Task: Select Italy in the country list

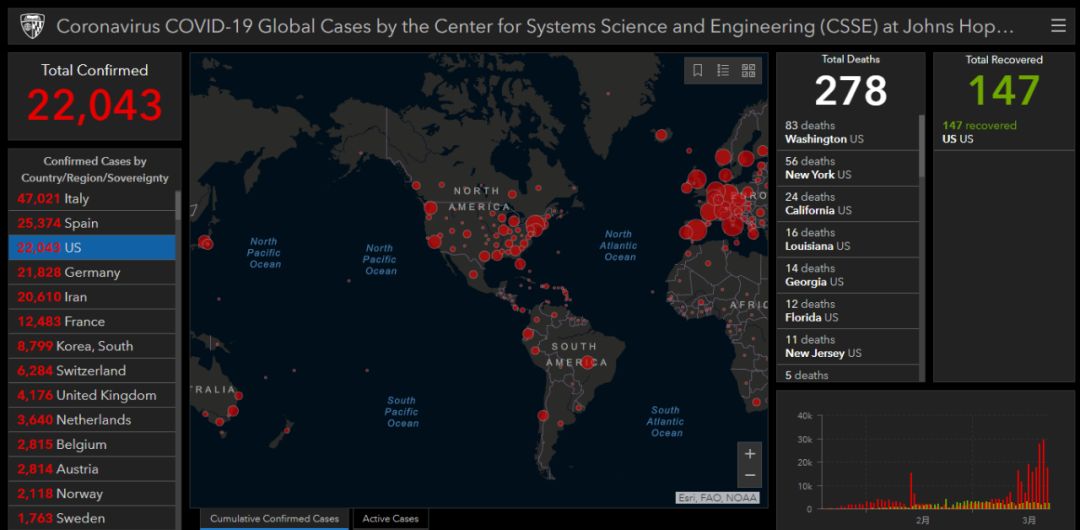Action: (92, 198)
